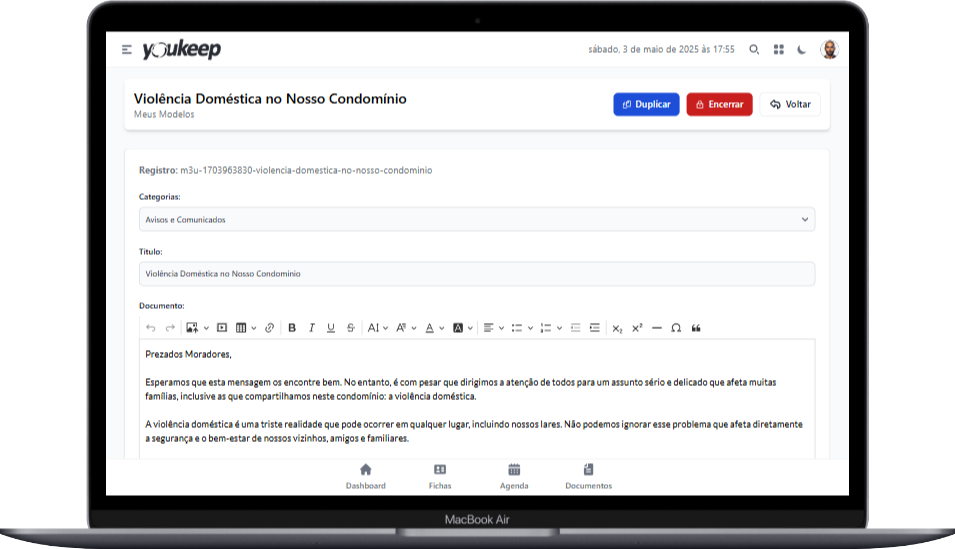Screen dimensions: 955x549
Task: Click the numbered list icon
Action: click(546, 328)
